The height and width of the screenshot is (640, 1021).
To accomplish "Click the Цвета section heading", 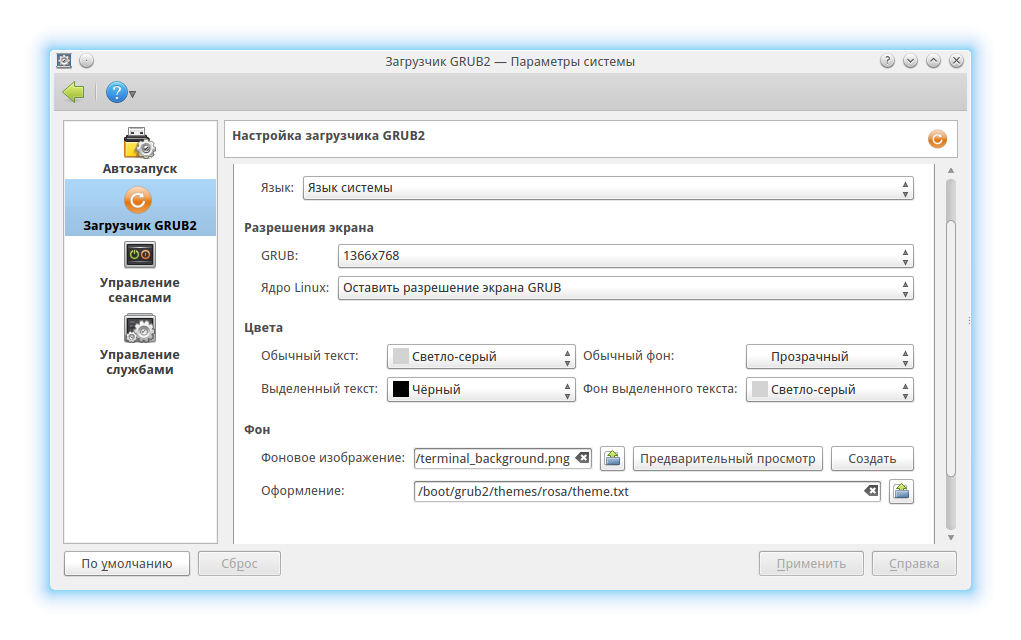I will (x=264, y=327).
